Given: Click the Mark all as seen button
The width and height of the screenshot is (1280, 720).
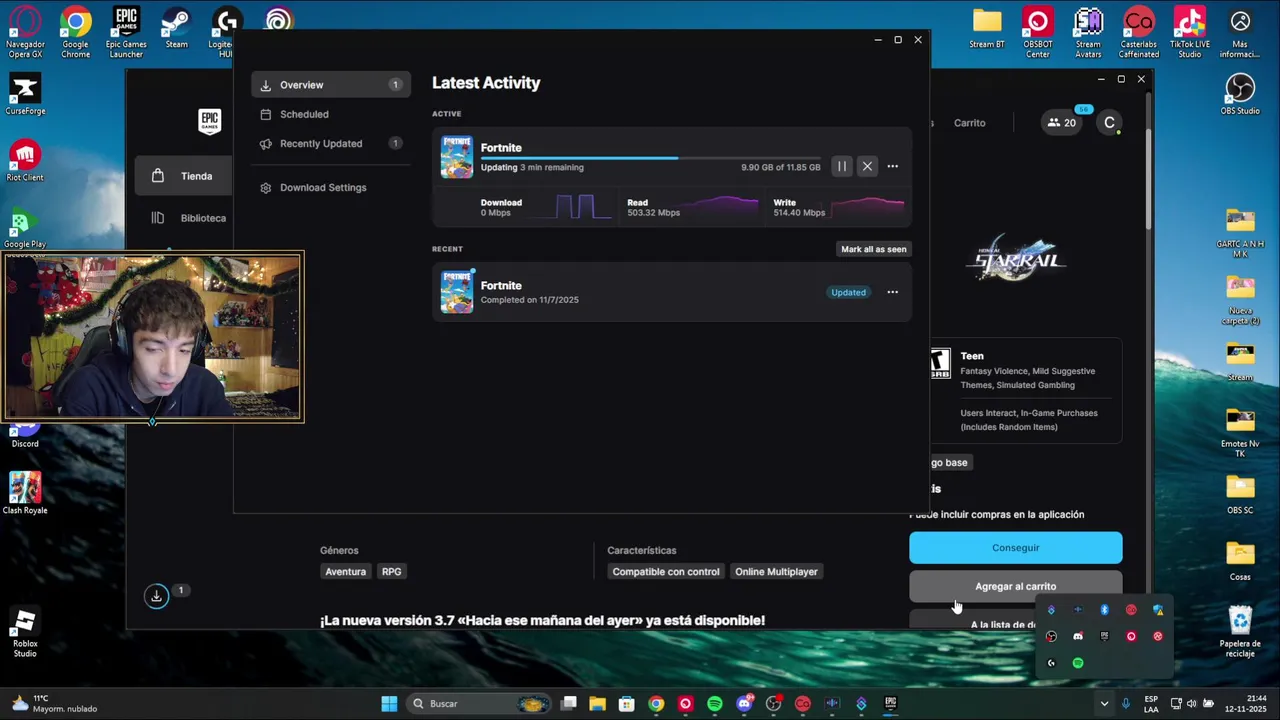Looking at the screenshot, I should (x=874, y=249).
